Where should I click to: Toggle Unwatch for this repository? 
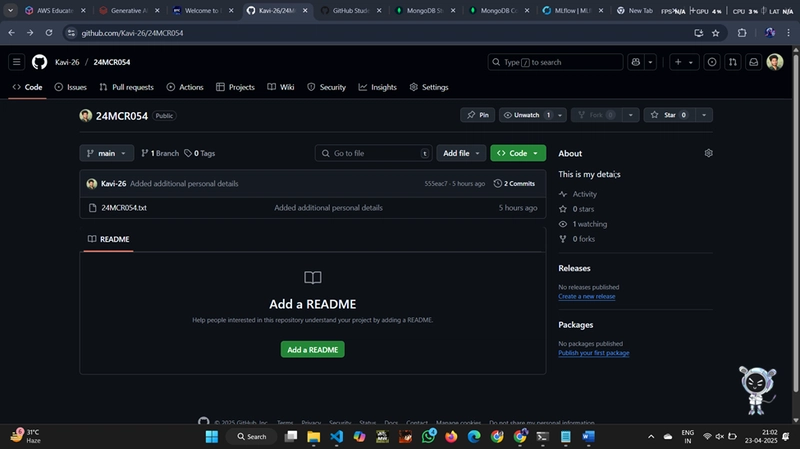[x=526, y=115]
